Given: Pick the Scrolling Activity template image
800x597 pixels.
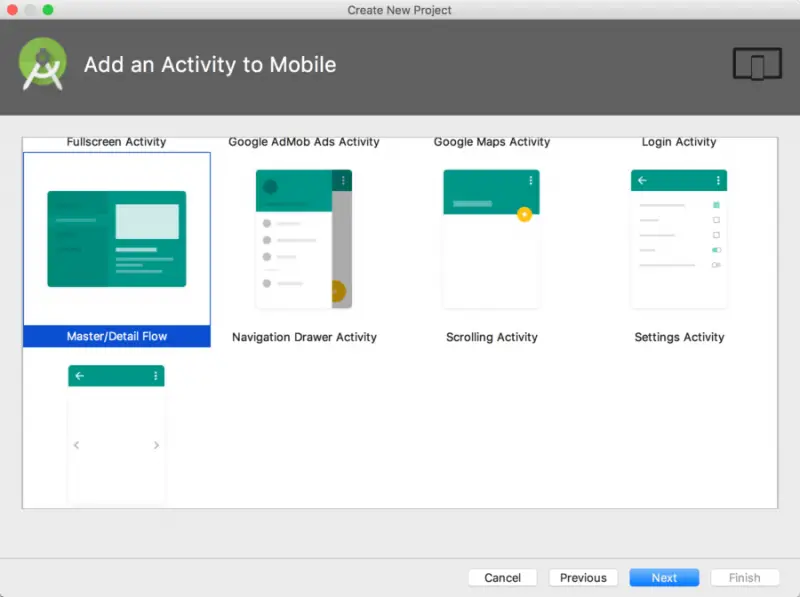Looking at the screenshot, I should [491, 239].
